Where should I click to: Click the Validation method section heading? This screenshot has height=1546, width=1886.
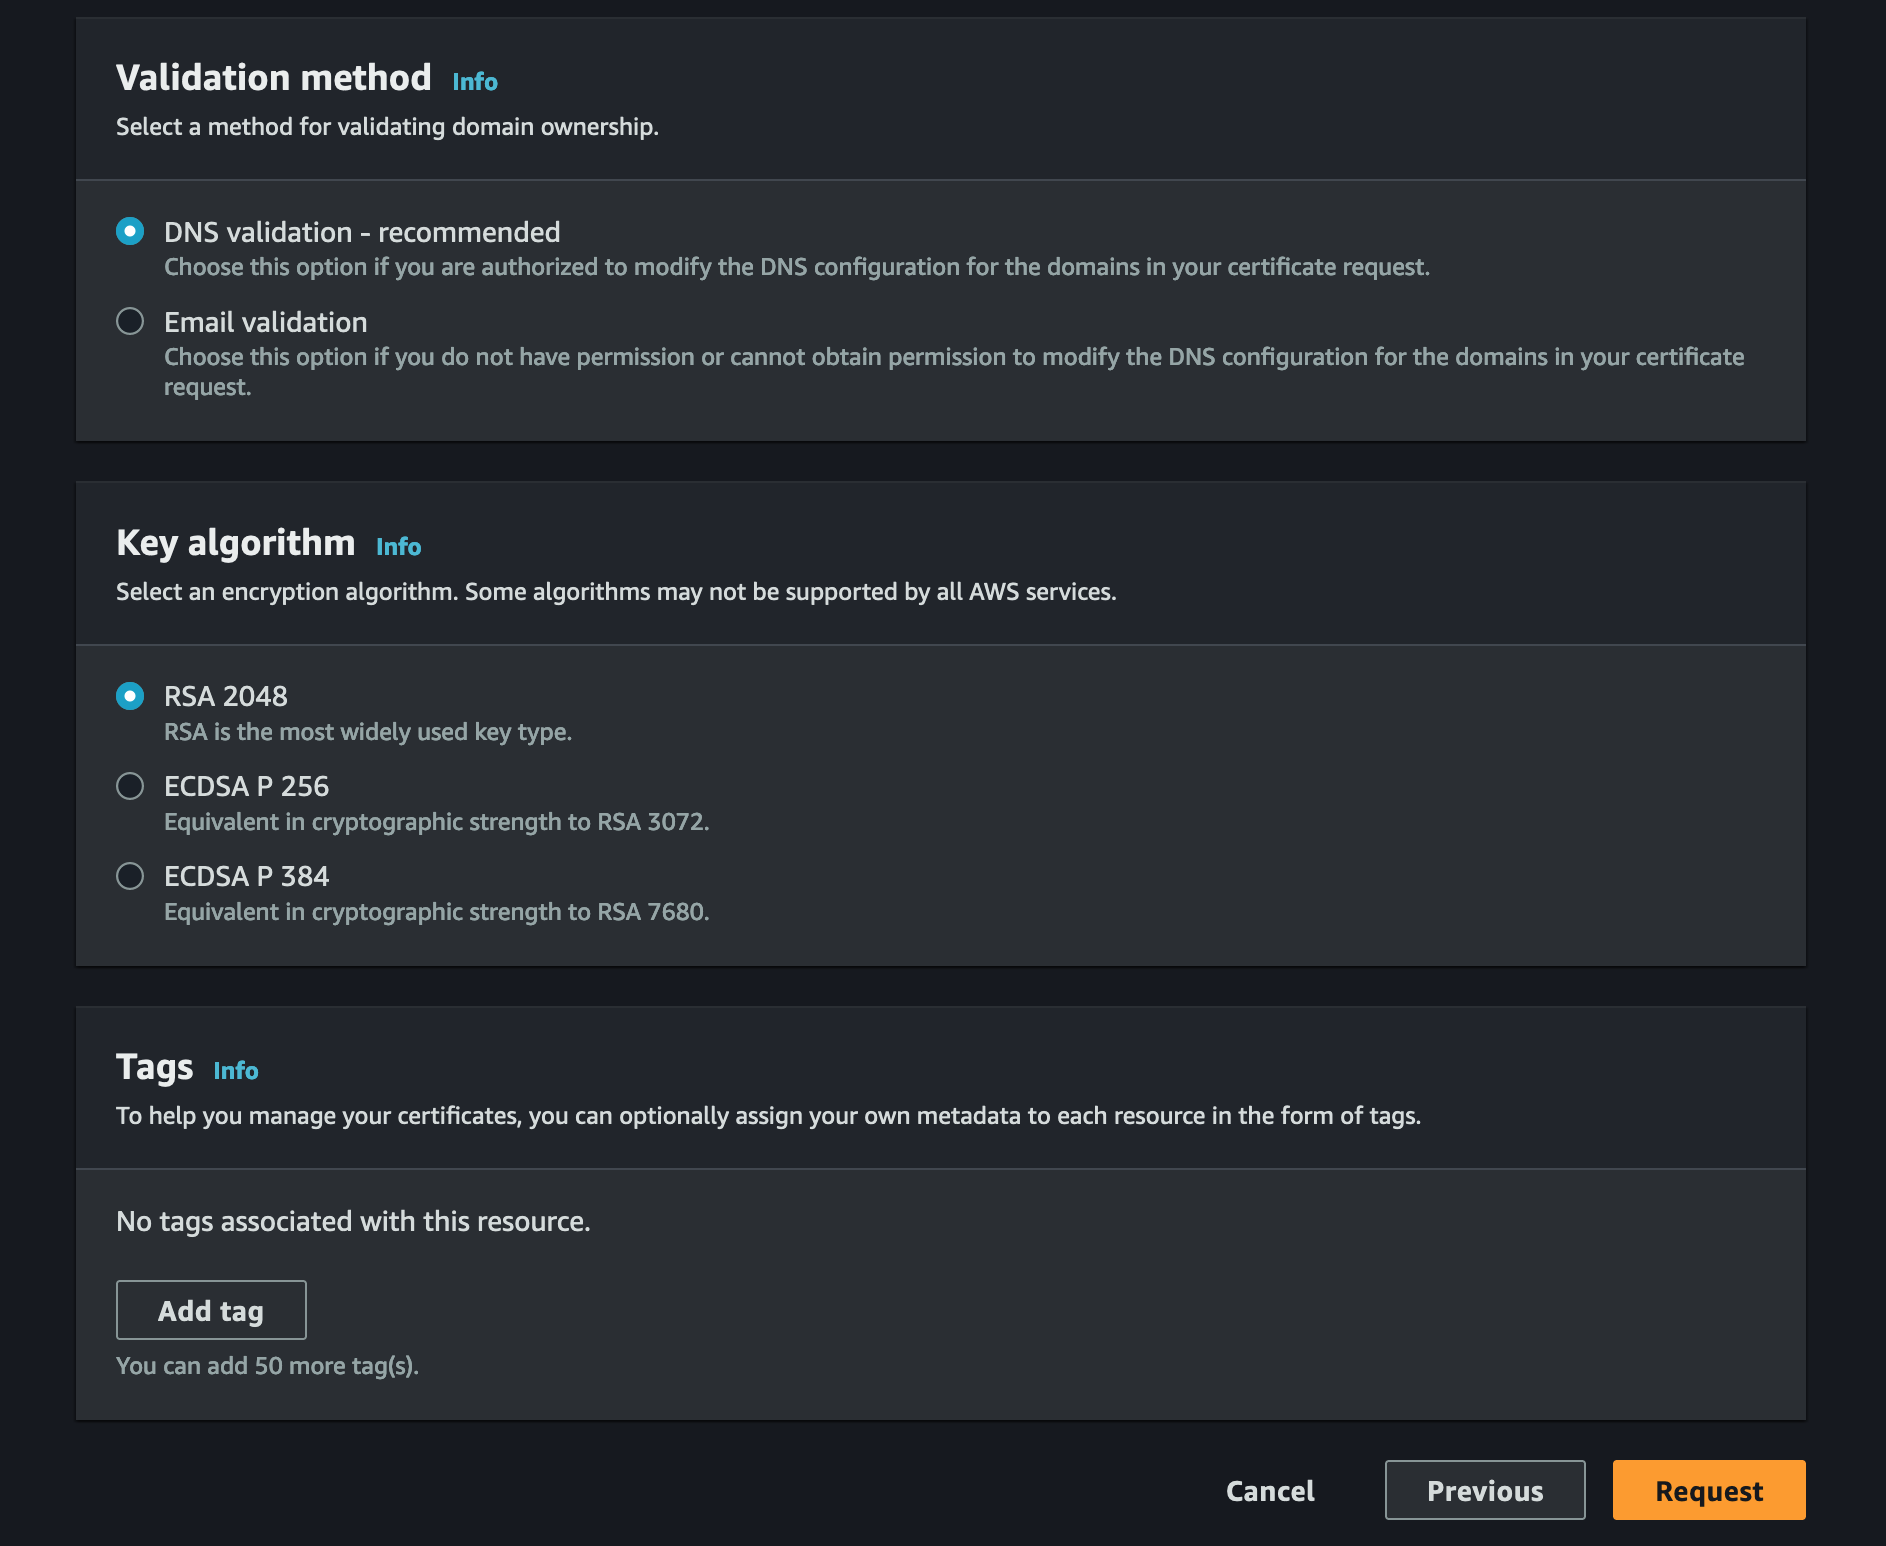point(274,77)
